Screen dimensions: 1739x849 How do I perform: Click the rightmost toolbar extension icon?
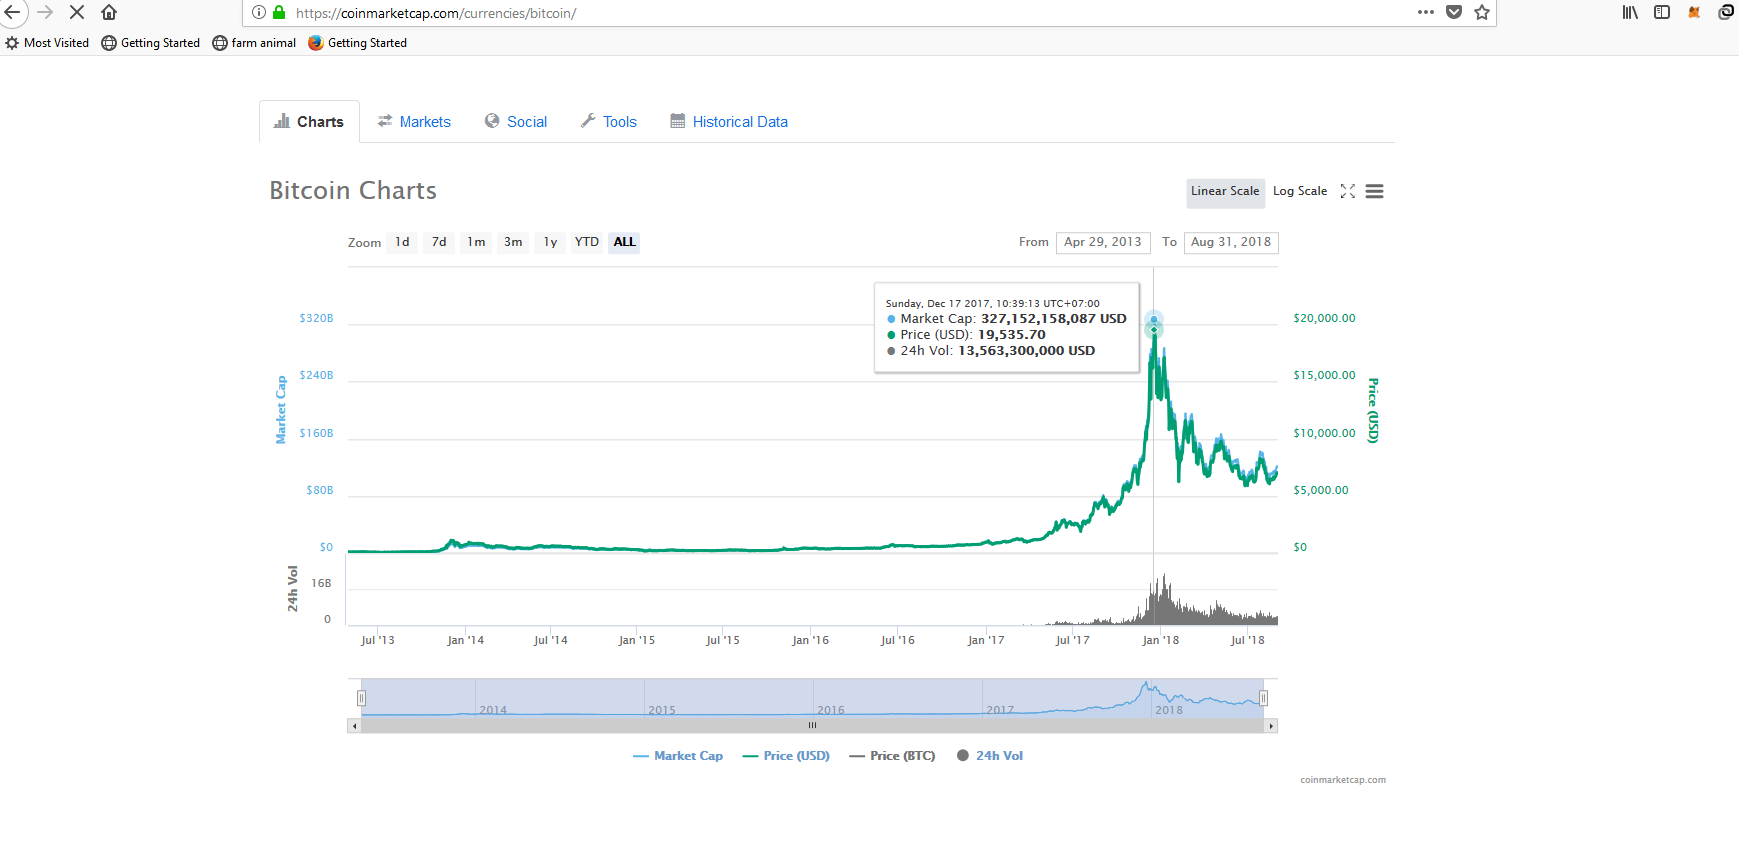click(x=1726, y=13)
